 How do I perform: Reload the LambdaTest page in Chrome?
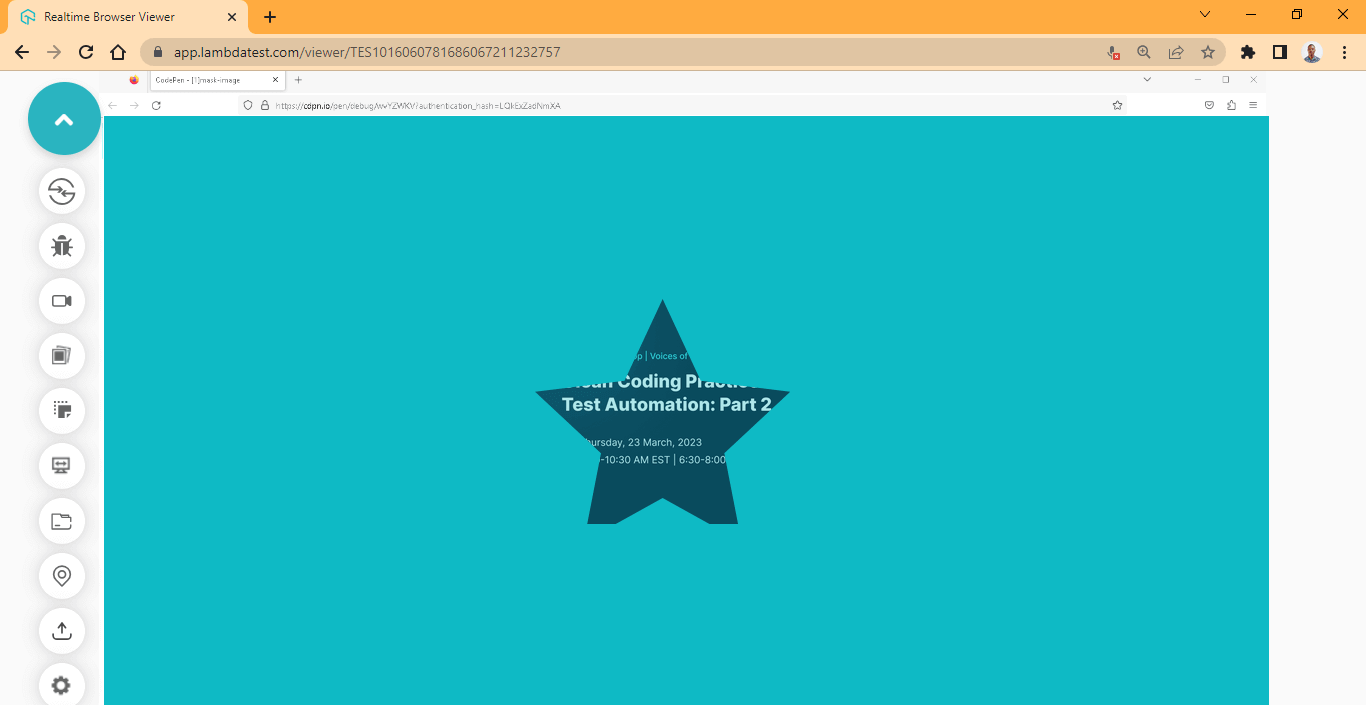[86, 52]
